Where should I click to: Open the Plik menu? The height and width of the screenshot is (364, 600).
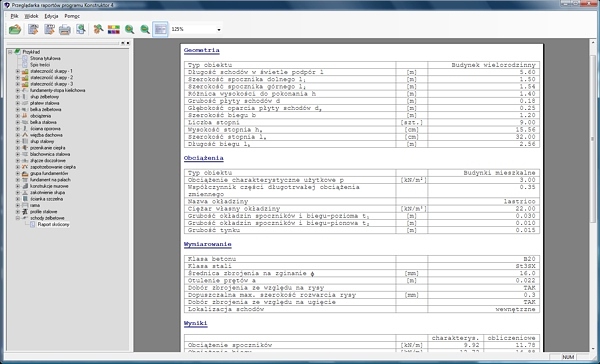15,16
